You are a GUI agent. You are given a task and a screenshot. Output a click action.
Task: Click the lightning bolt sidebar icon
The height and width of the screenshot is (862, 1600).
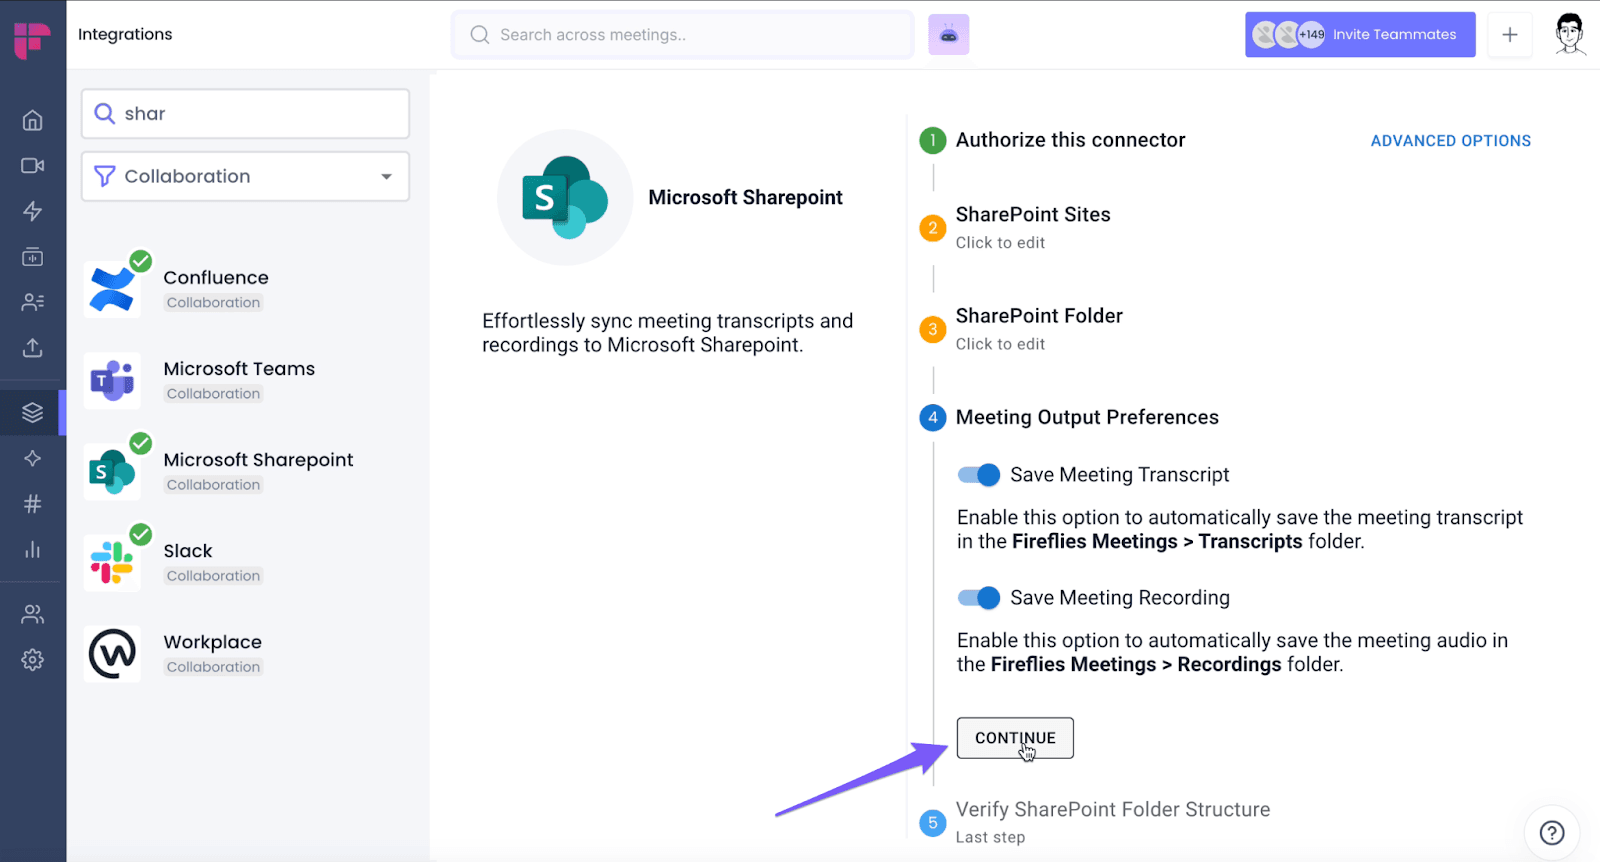(33, 211)
